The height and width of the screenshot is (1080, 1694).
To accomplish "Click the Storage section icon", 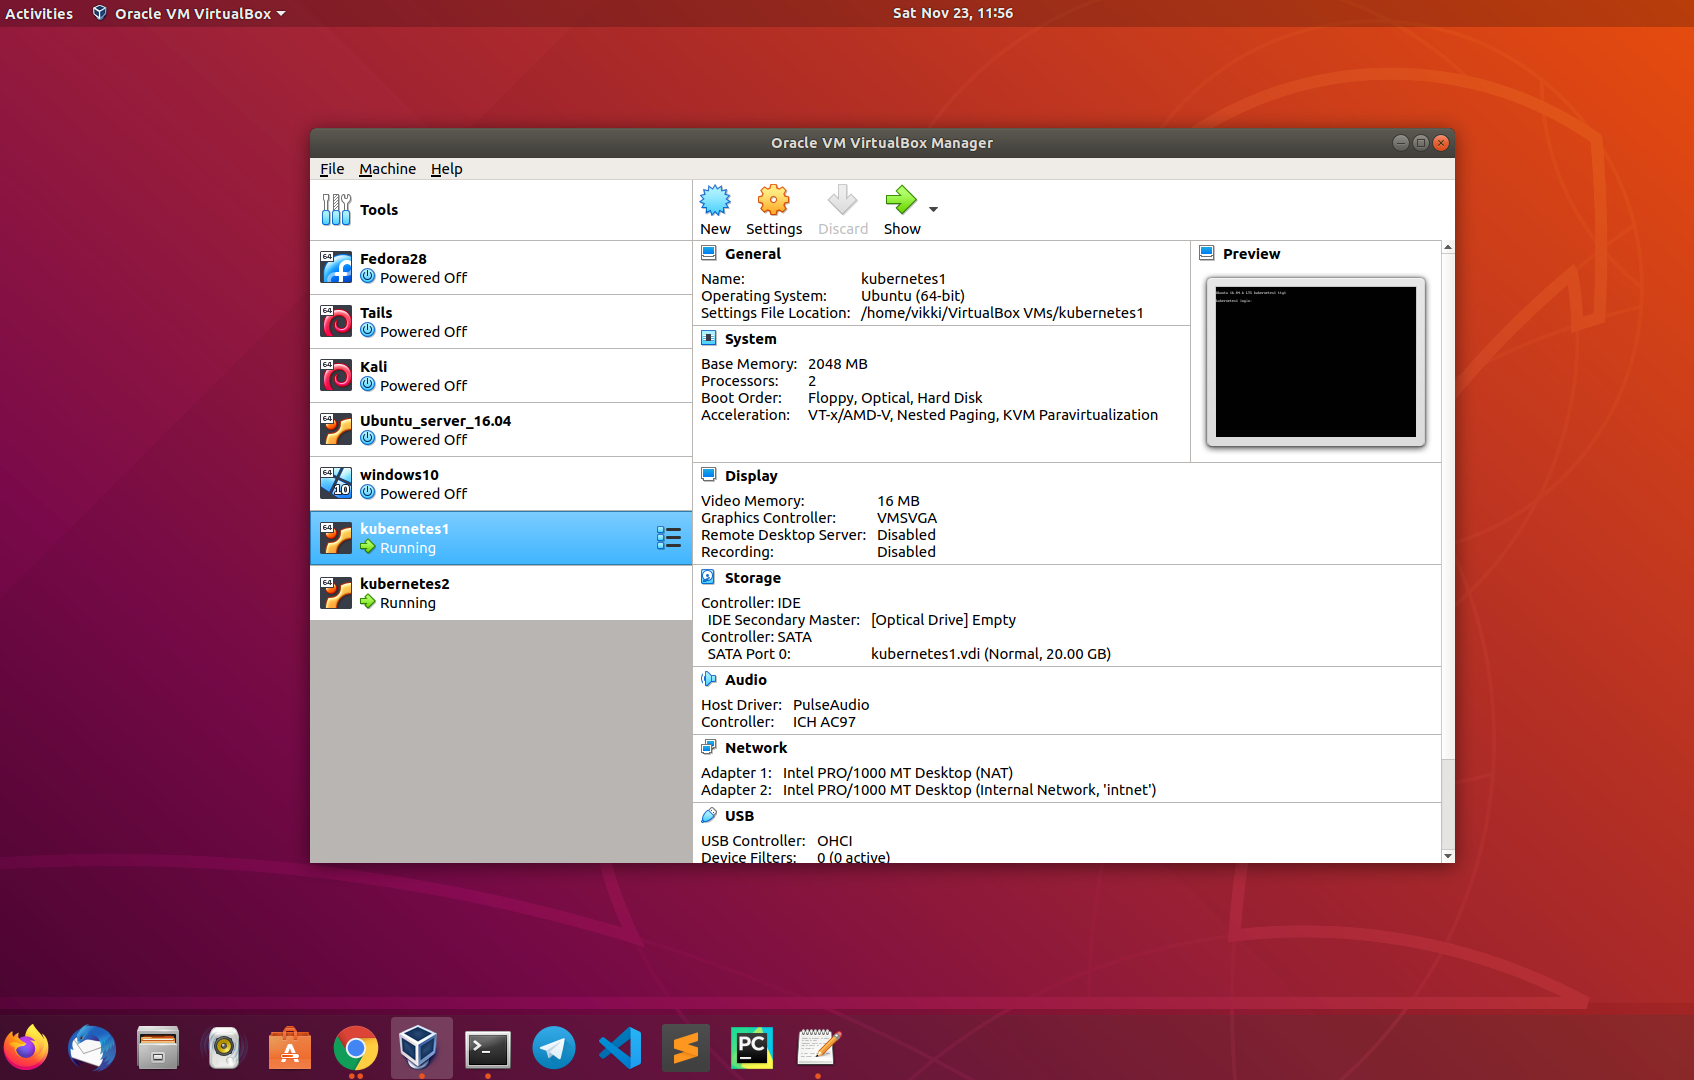I will (709, 577).
